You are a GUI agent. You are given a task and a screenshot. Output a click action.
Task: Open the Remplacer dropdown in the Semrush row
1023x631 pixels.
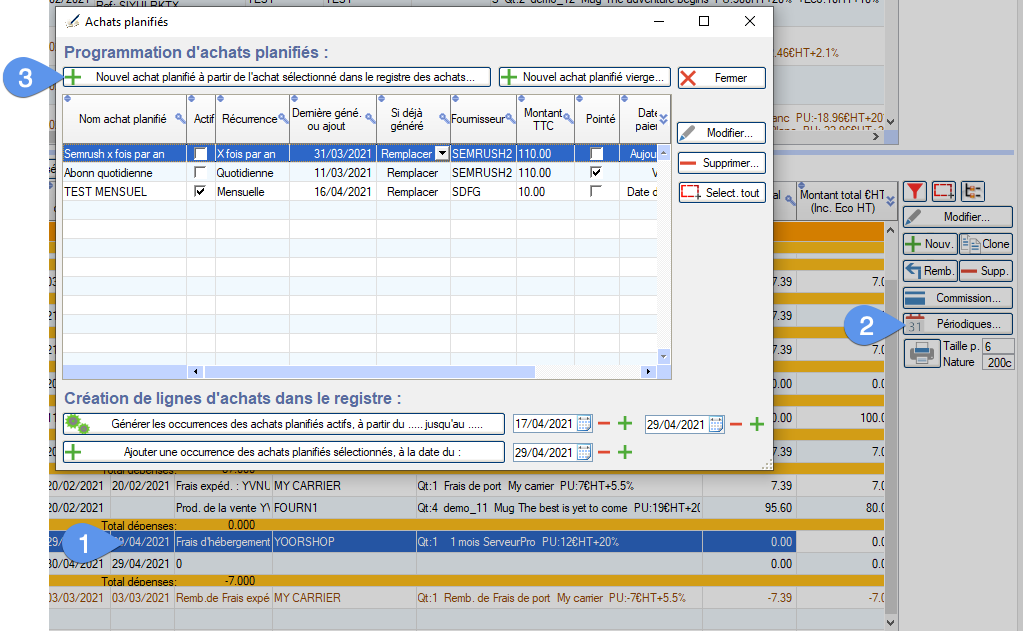pyautogui.click(x=442, y=154)
